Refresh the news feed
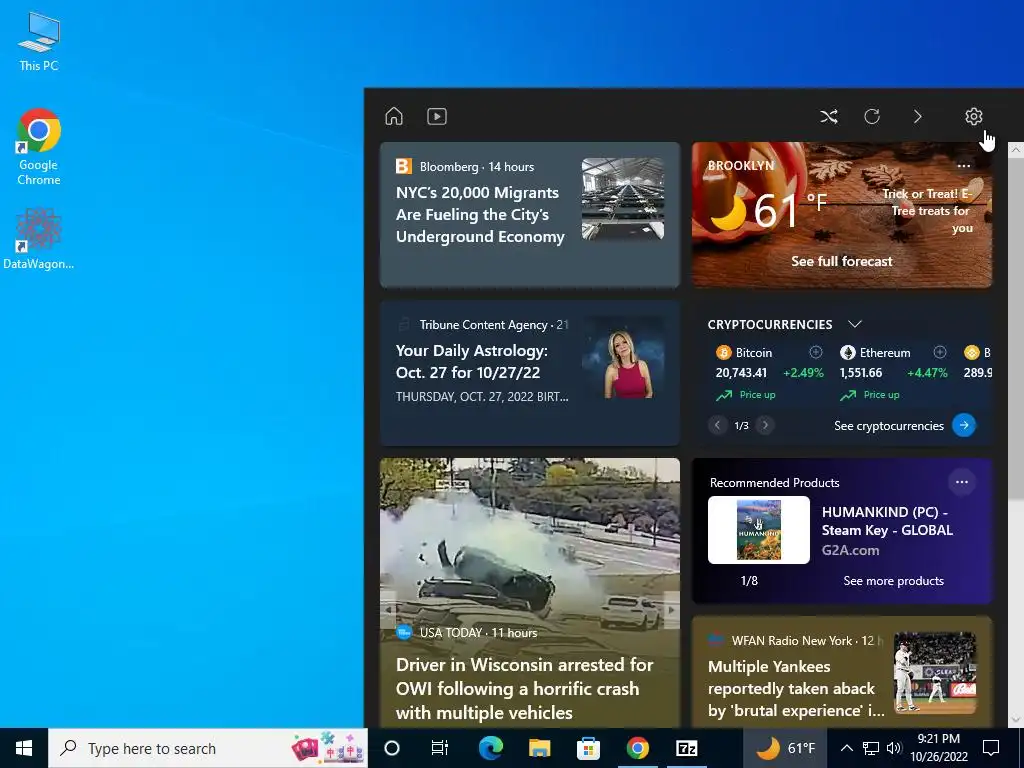Screen dimensions: 1024x768 tap(872, 116)
